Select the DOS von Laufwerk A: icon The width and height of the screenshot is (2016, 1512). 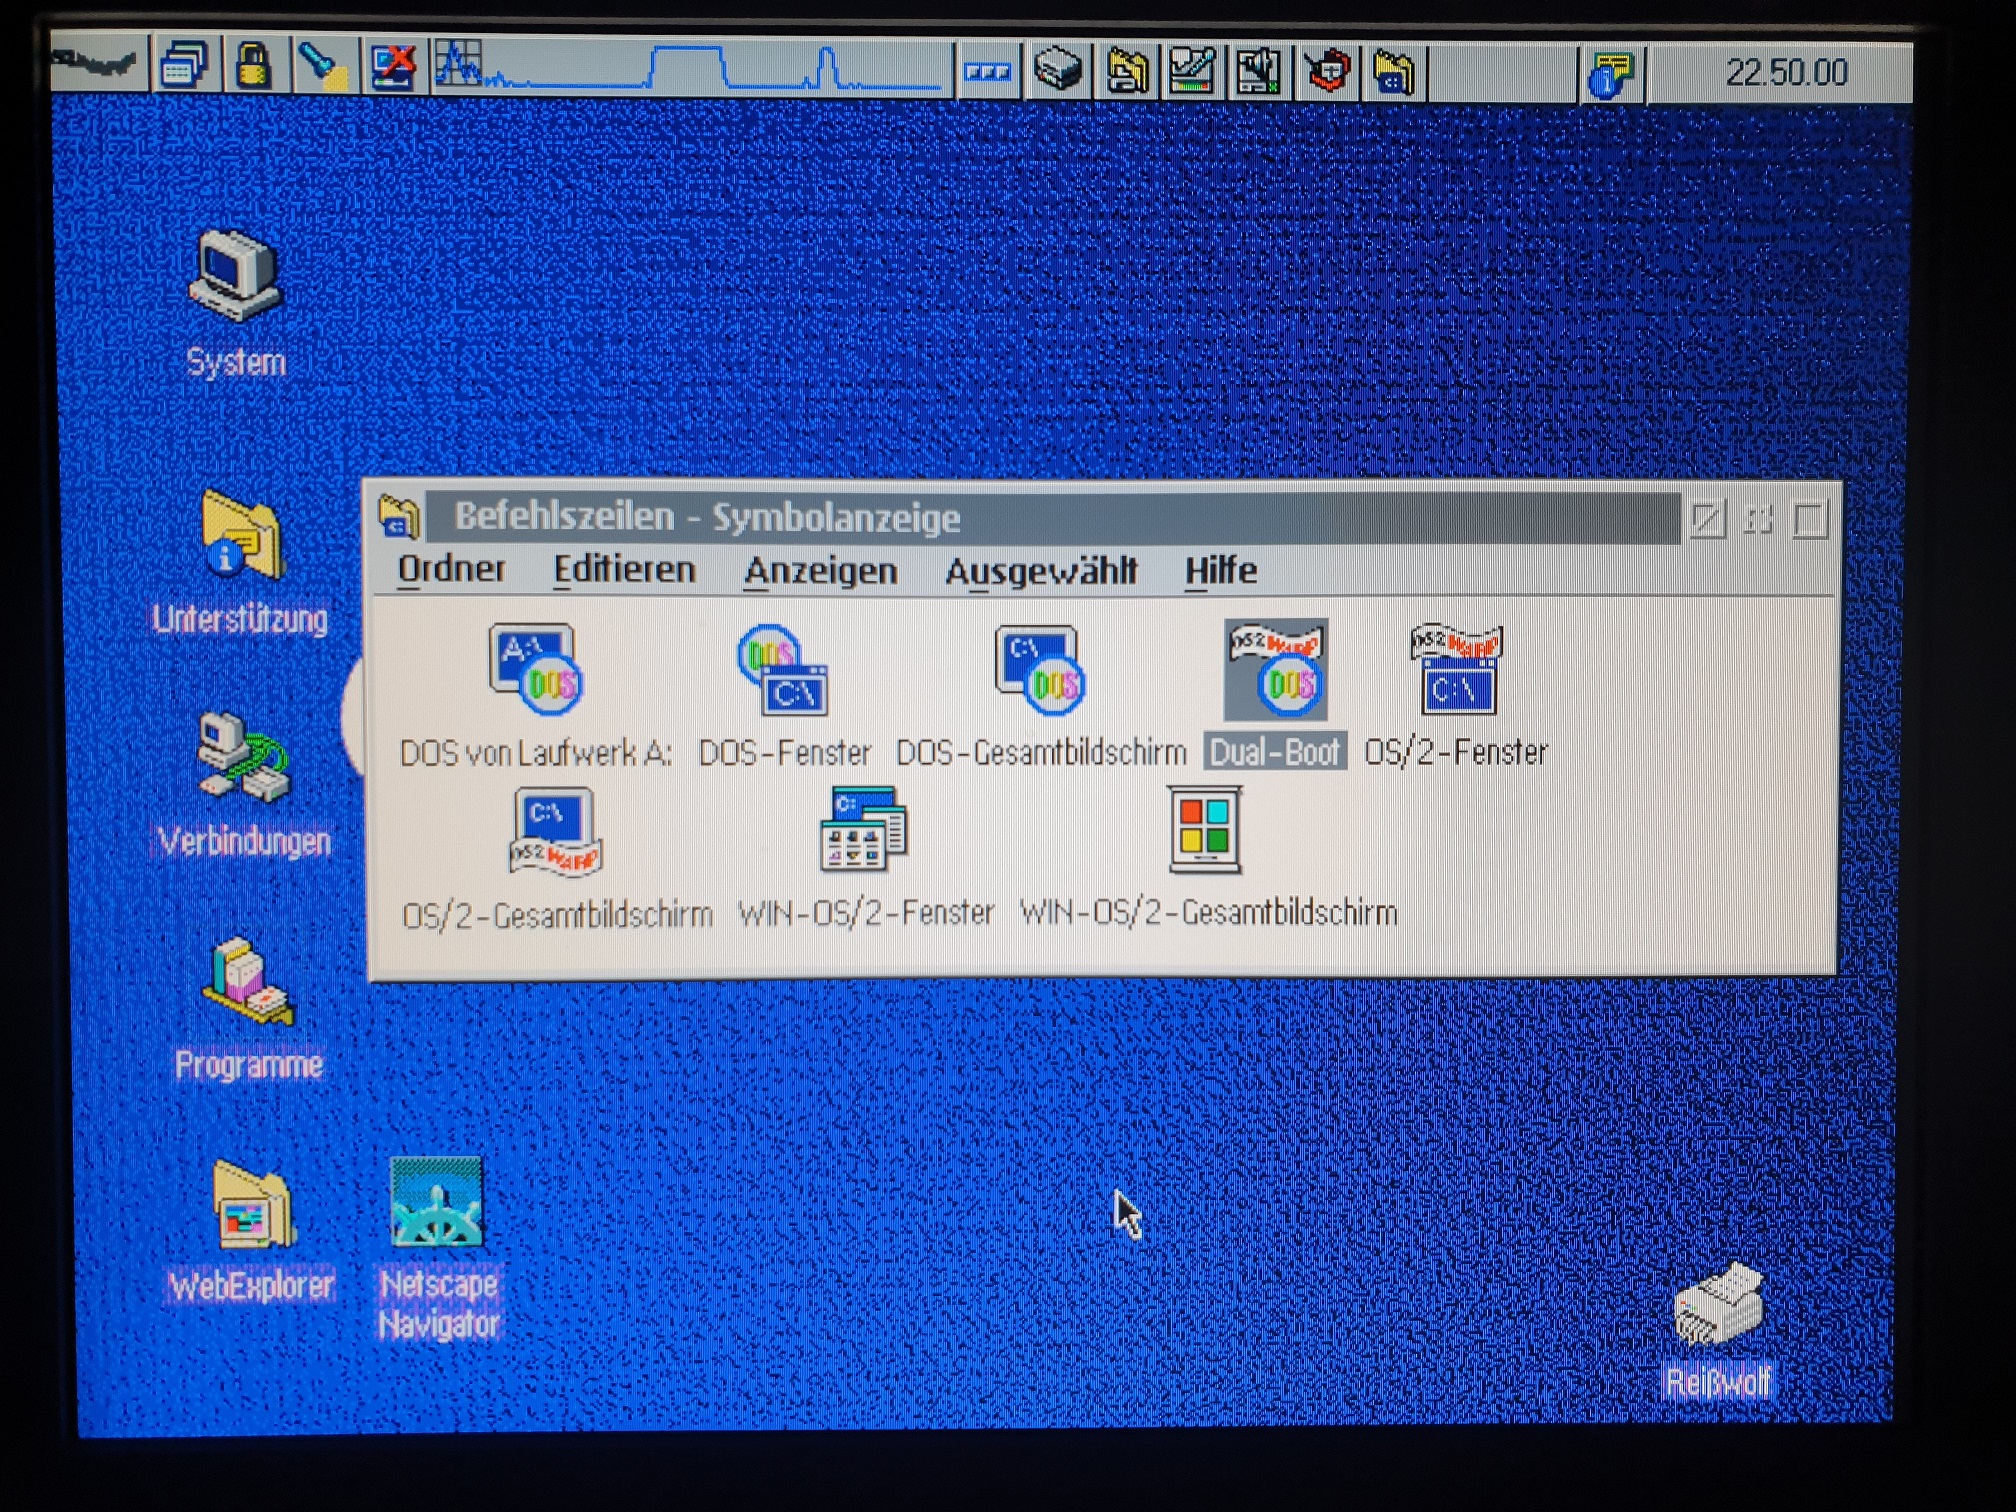[x=535, y=669]
